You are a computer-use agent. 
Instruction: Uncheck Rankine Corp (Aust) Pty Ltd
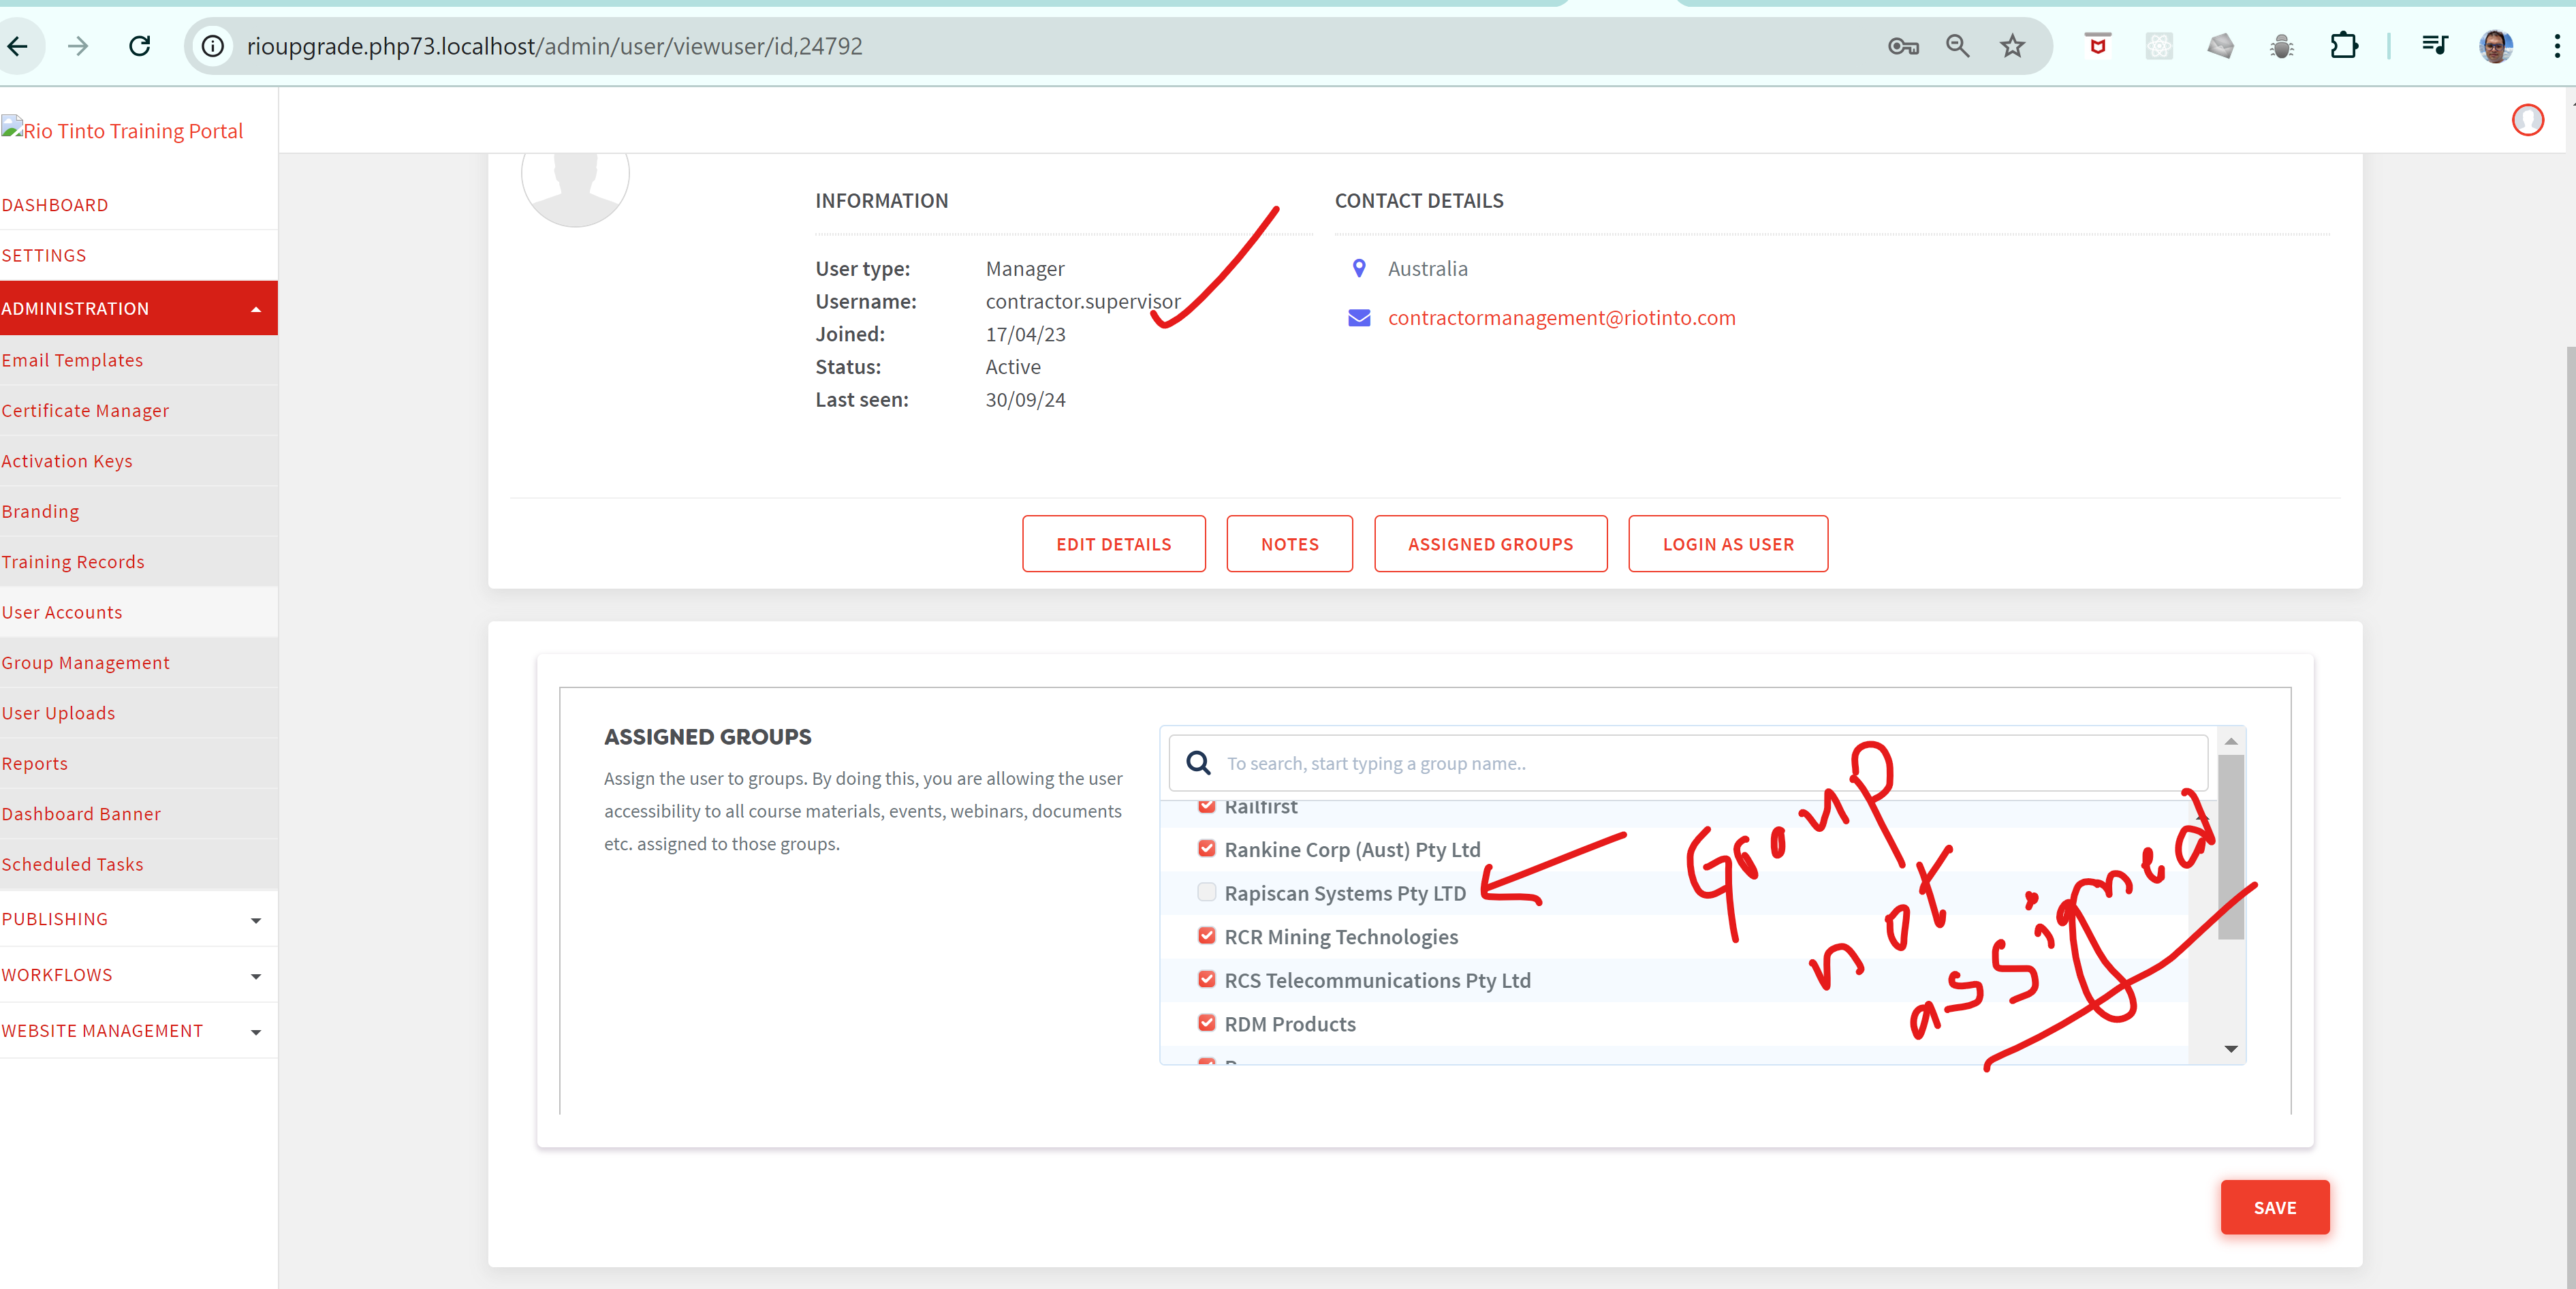click(1207, 849)
